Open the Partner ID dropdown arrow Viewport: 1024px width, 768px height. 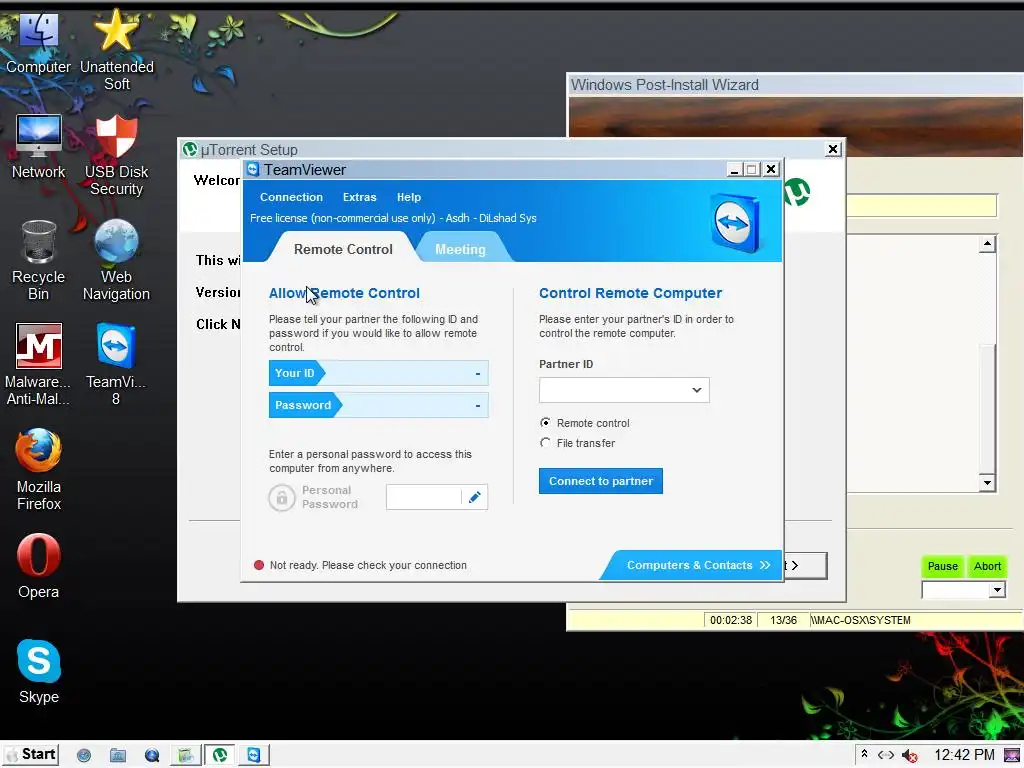pyautogui.click(x=697, y=390)
